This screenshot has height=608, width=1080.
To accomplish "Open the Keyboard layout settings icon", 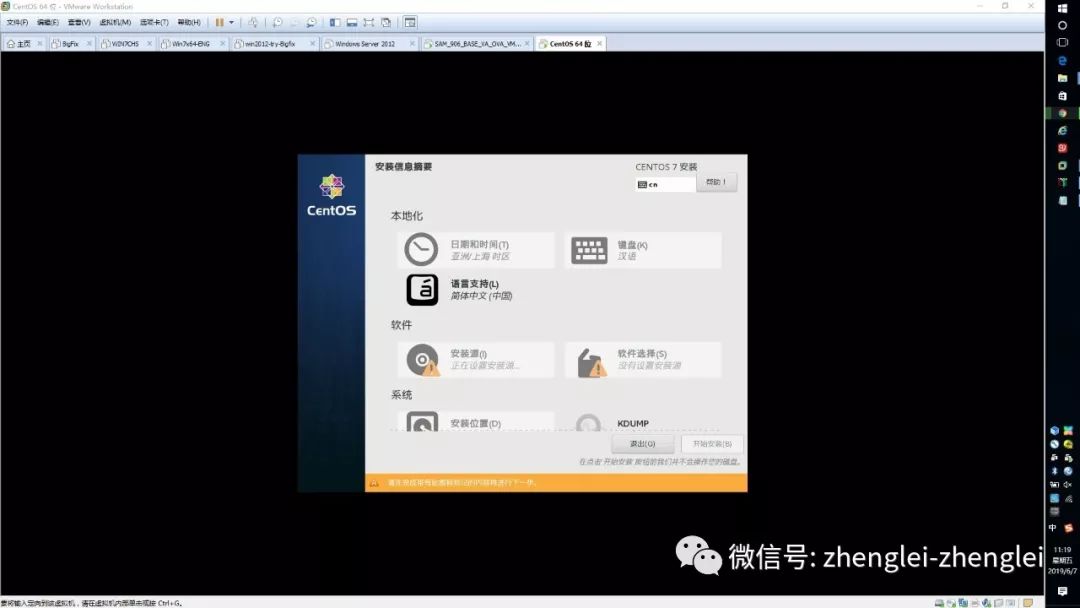I will point(589,250).
